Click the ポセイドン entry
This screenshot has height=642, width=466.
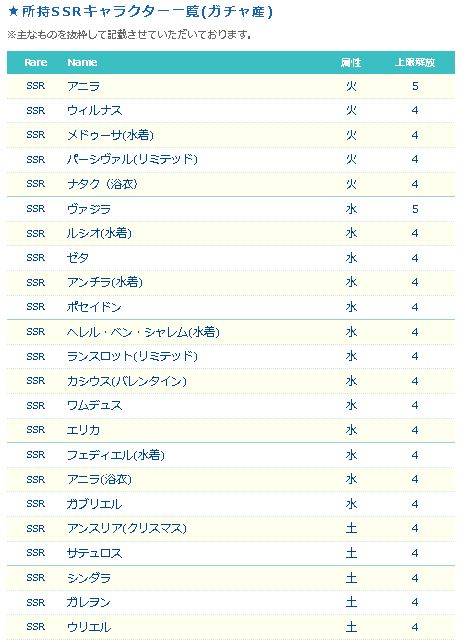[x=94, y=307]
